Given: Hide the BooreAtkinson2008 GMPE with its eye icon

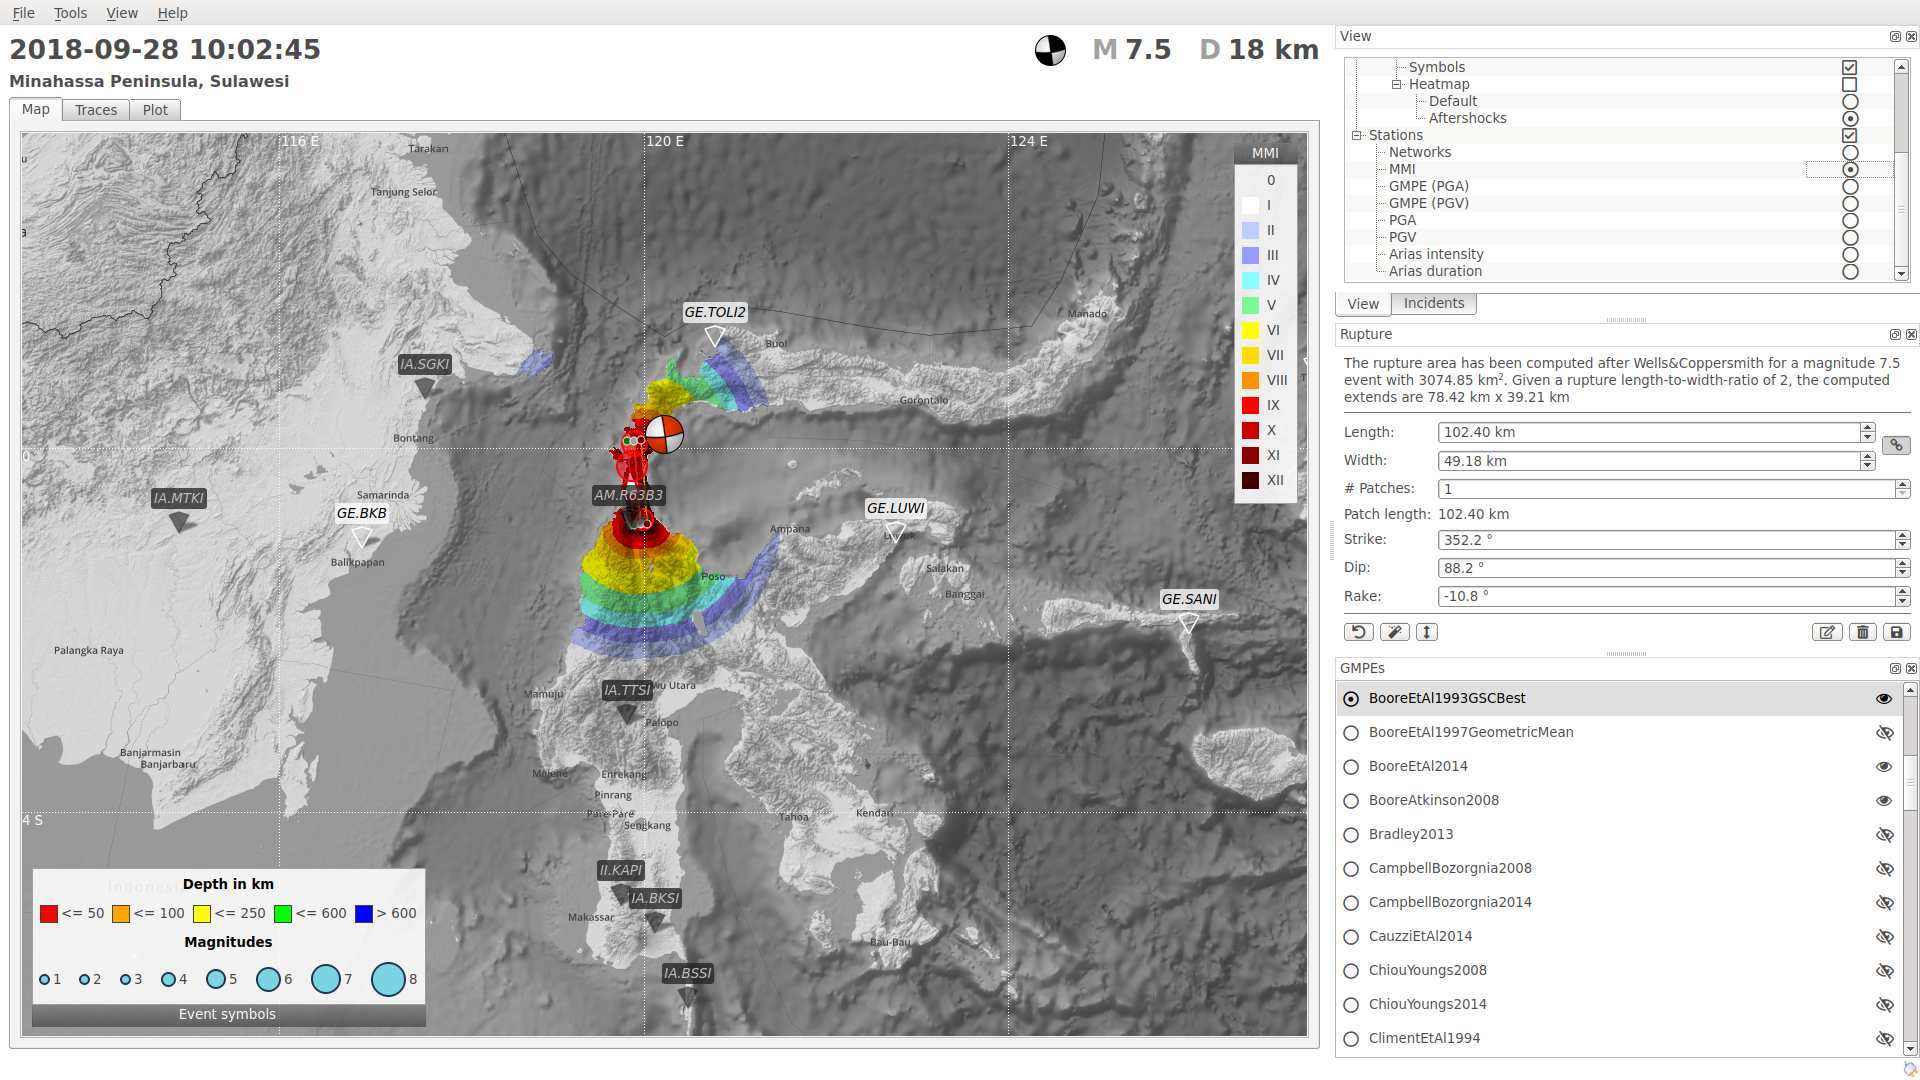Looking at the screenshot, I should (1884, 801).
